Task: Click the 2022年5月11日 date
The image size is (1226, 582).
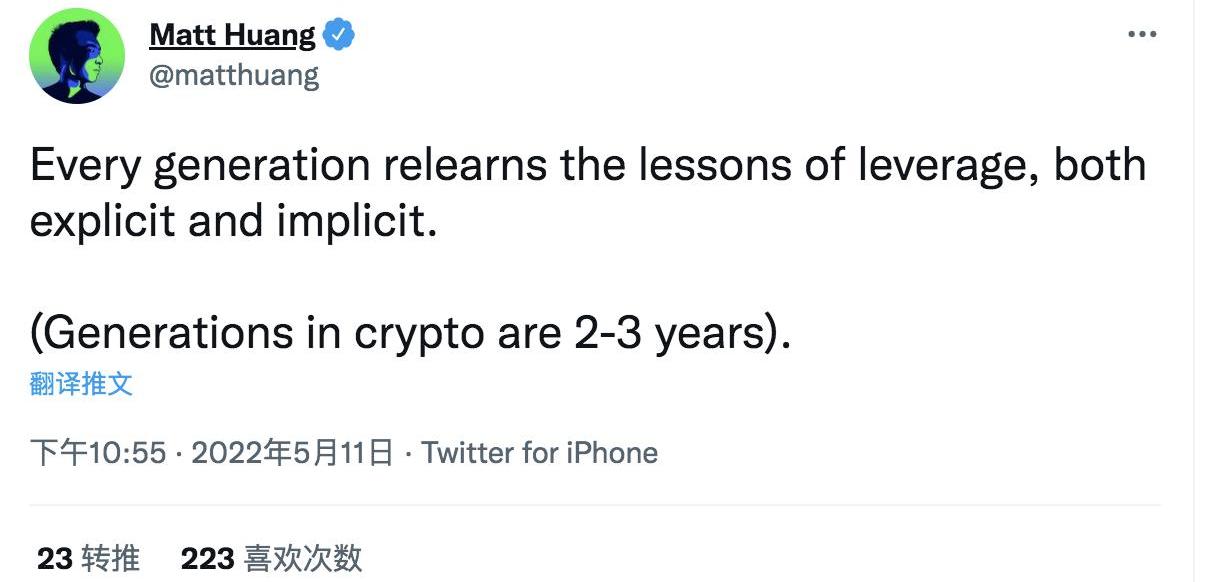Action: pyautogui.click(x=292, y=453)
